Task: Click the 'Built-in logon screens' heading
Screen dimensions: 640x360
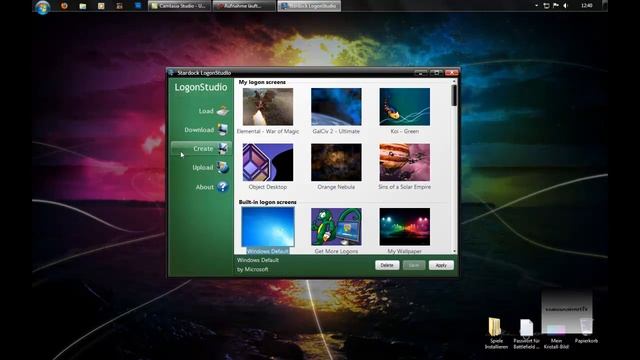Action: point(267,202)
